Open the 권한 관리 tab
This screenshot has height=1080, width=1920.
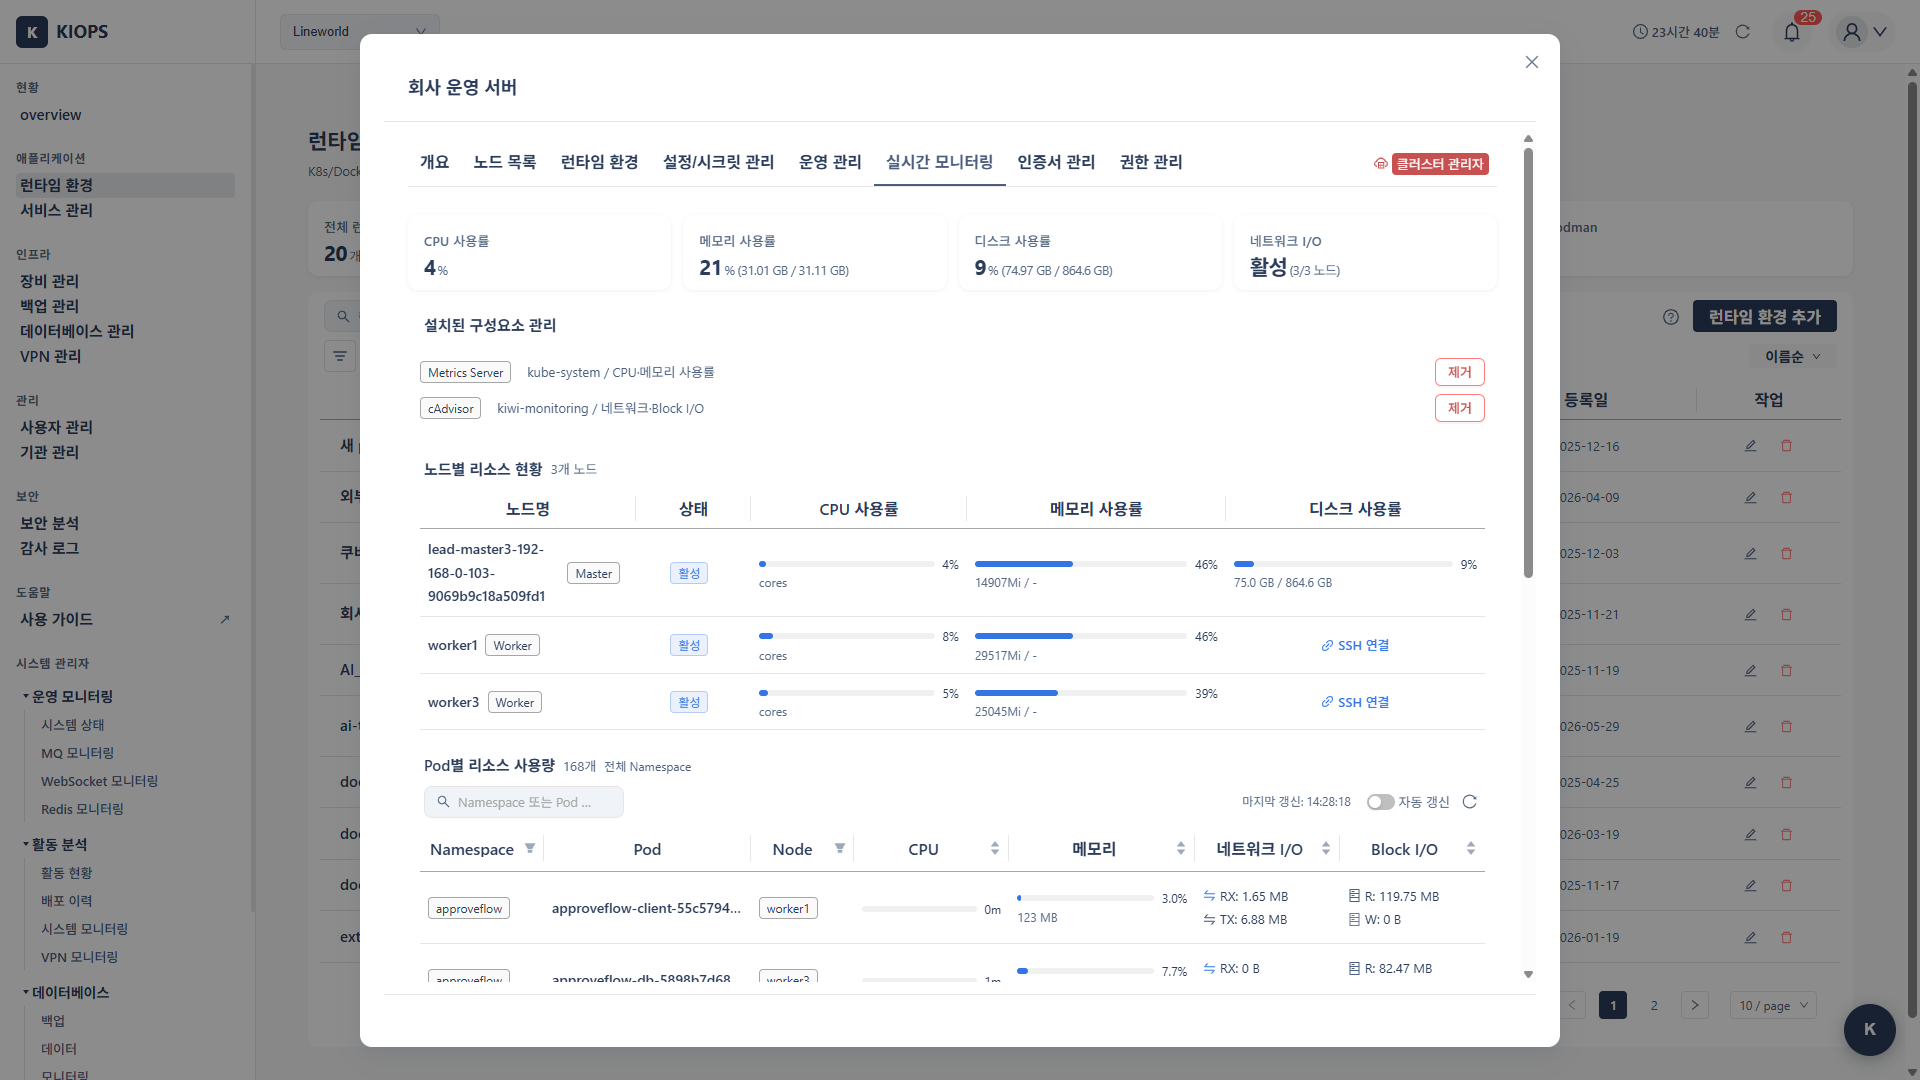click(1150, 162)
